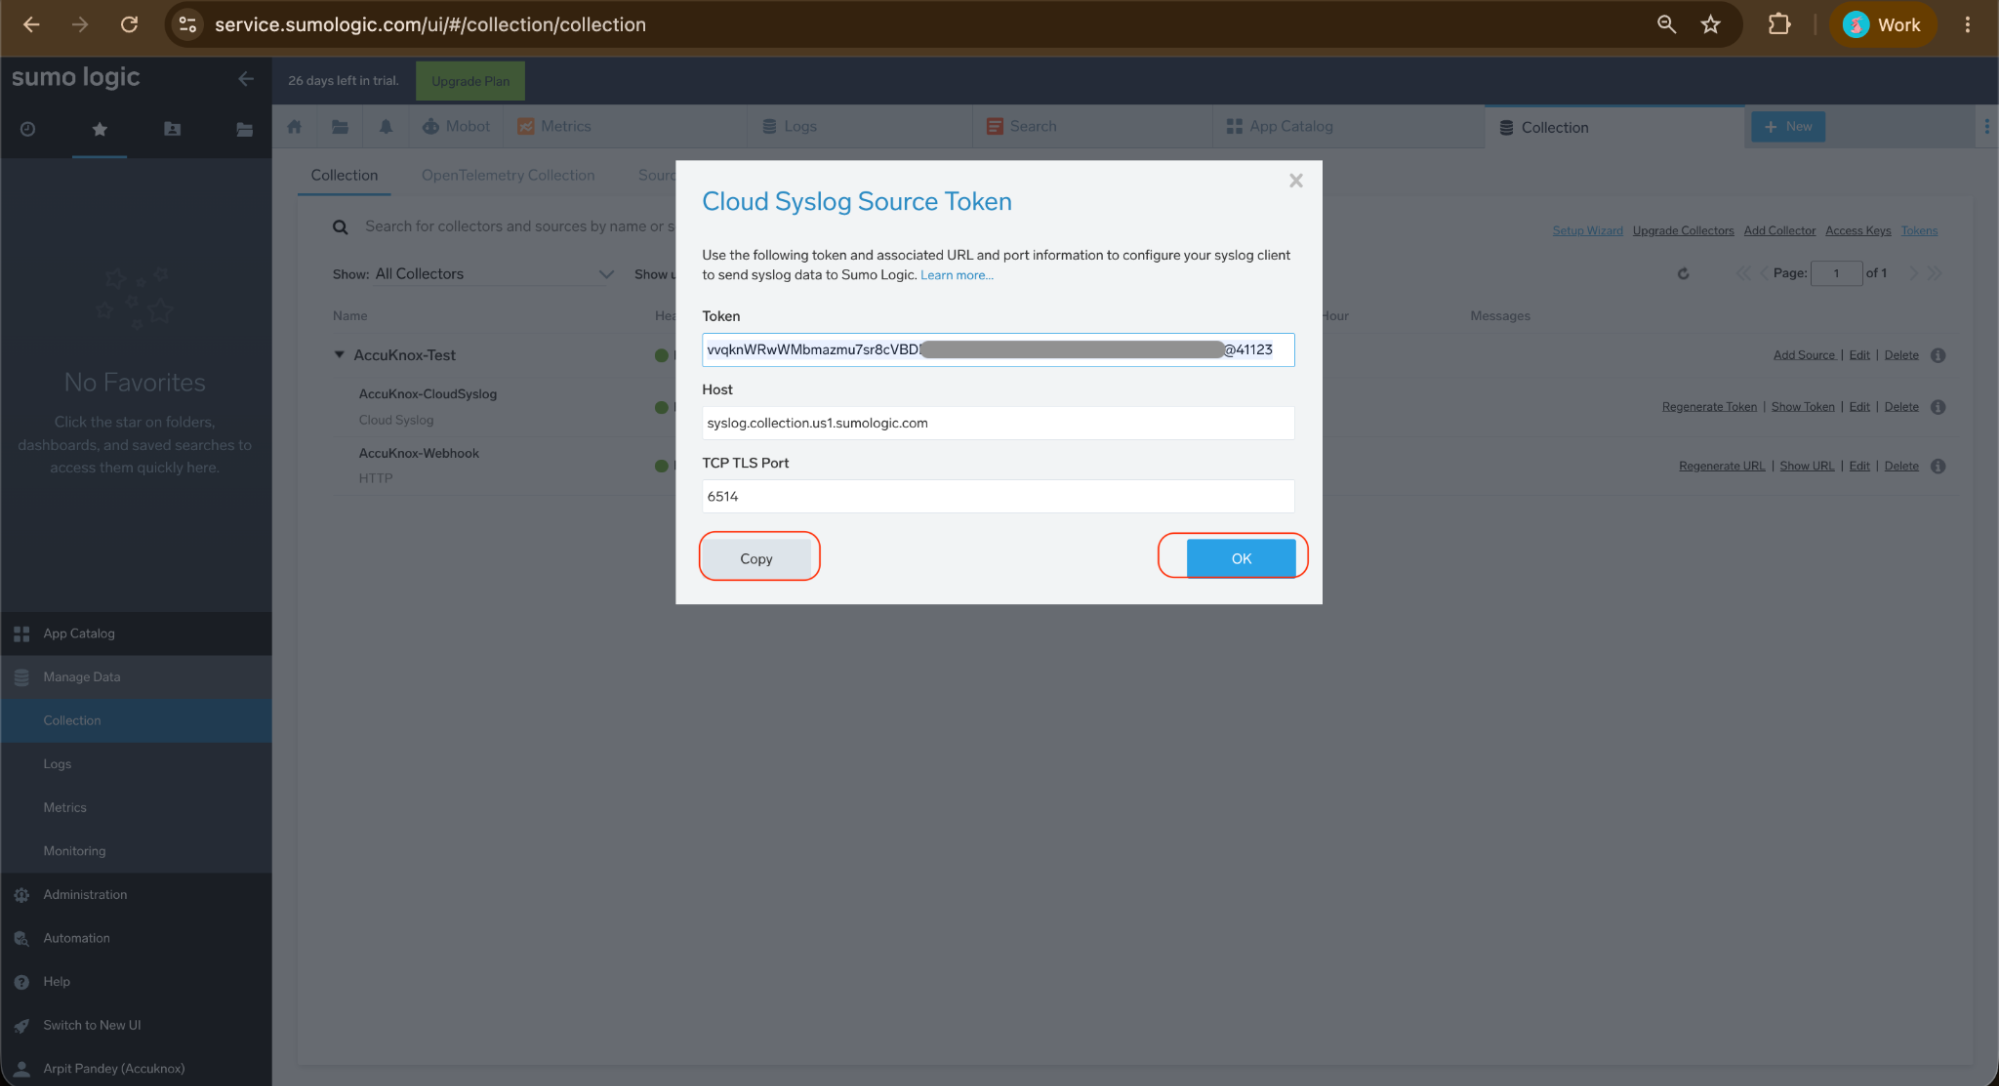Show info icon for AccuKnox-Test row

[1938, 355]
